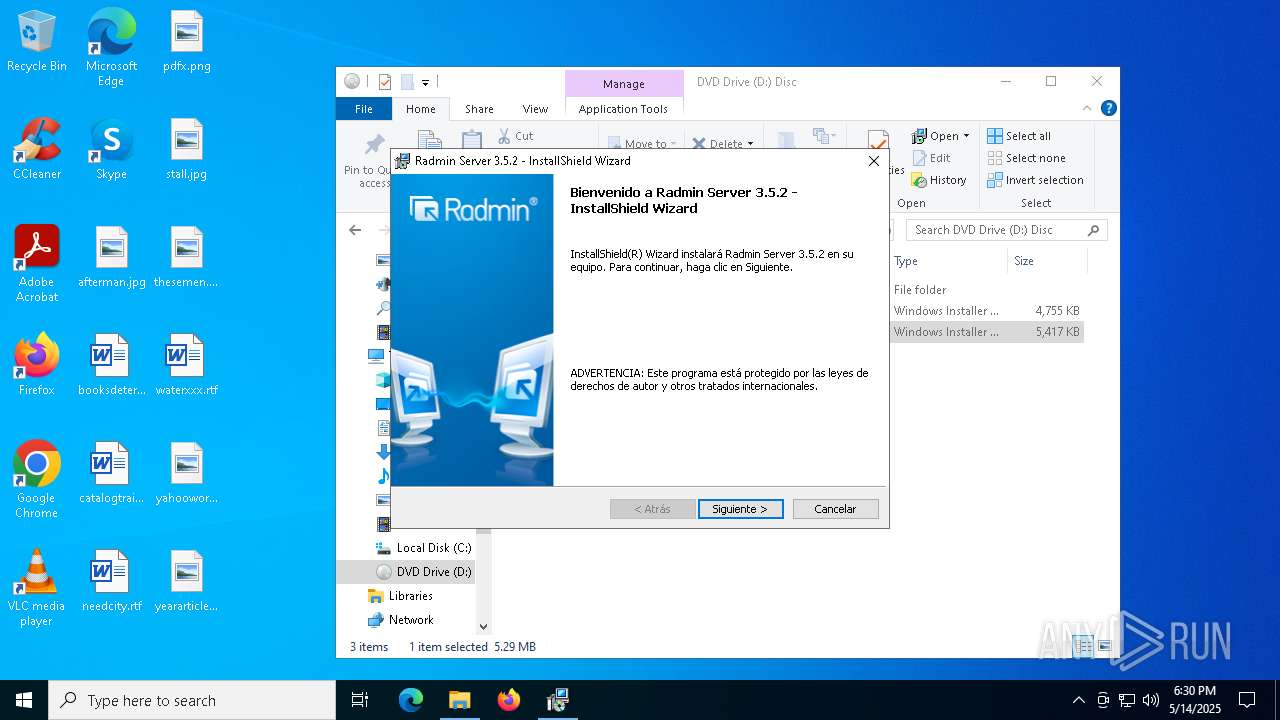Open Explorer help question mark icon
The image size is (1280, 720).
pyautogui.click(x=1108, y=108)
